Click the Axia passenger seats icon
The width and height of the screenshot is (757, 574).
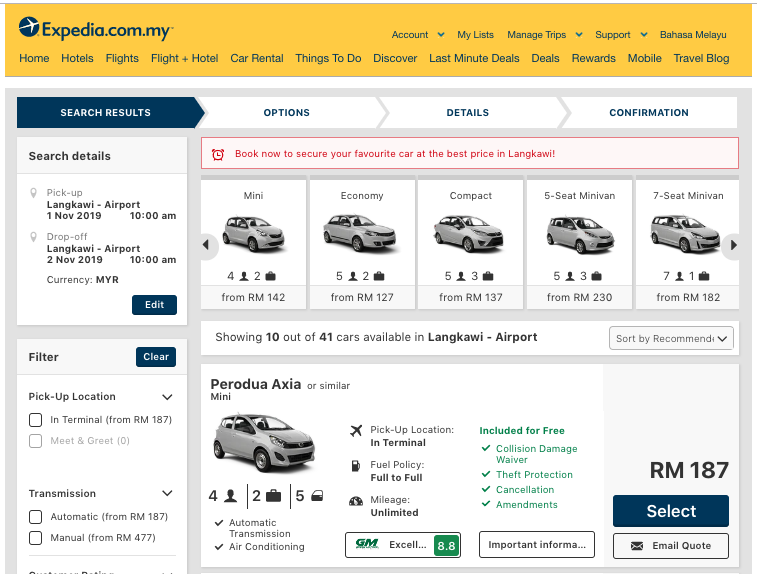pyautogui.click(x=231, y=496)
